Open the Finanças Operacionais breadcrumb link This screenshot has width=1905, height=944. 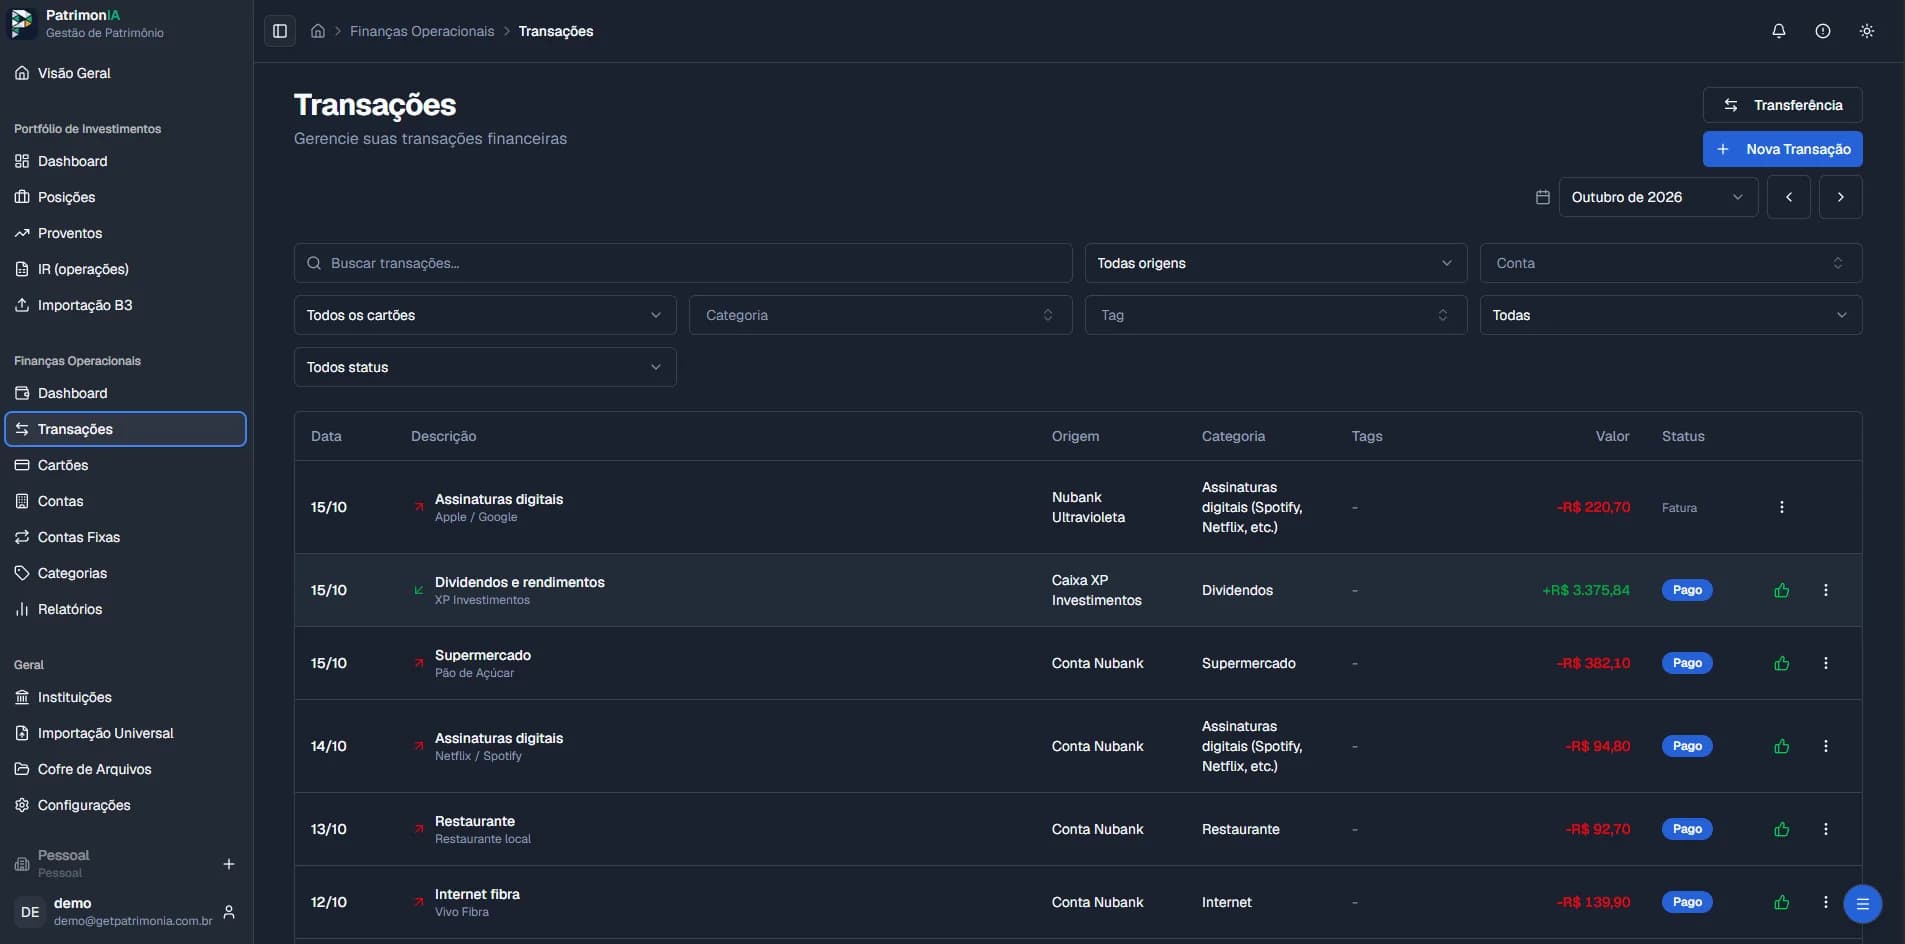[422, 31]
